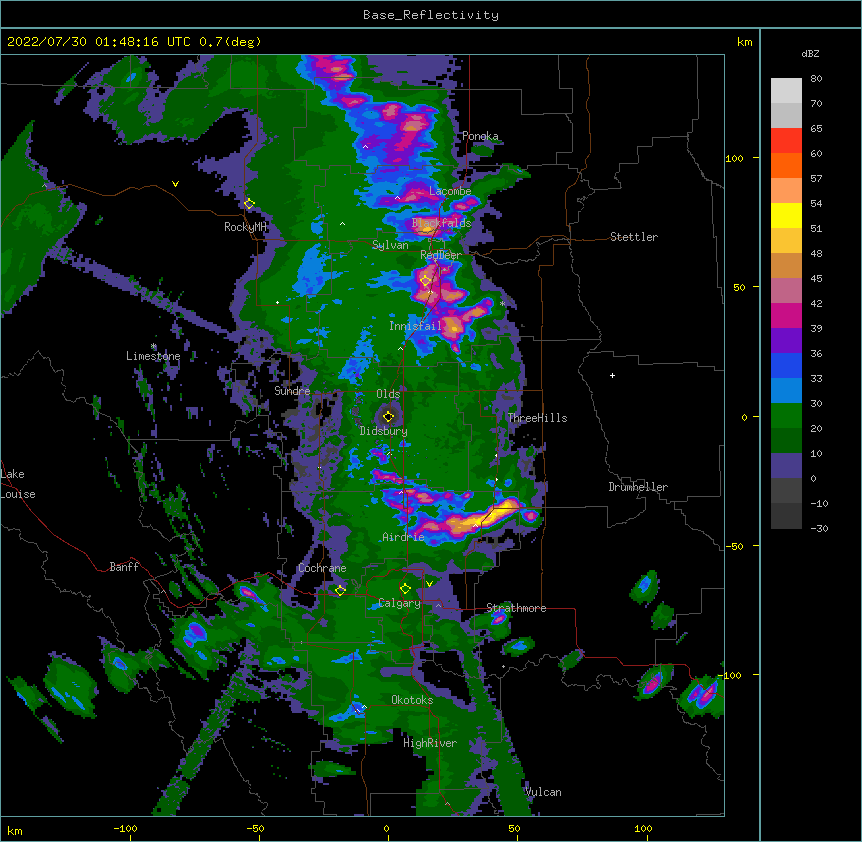Click the -50 tick on the right km axis
862x842 pixels.
734,546
